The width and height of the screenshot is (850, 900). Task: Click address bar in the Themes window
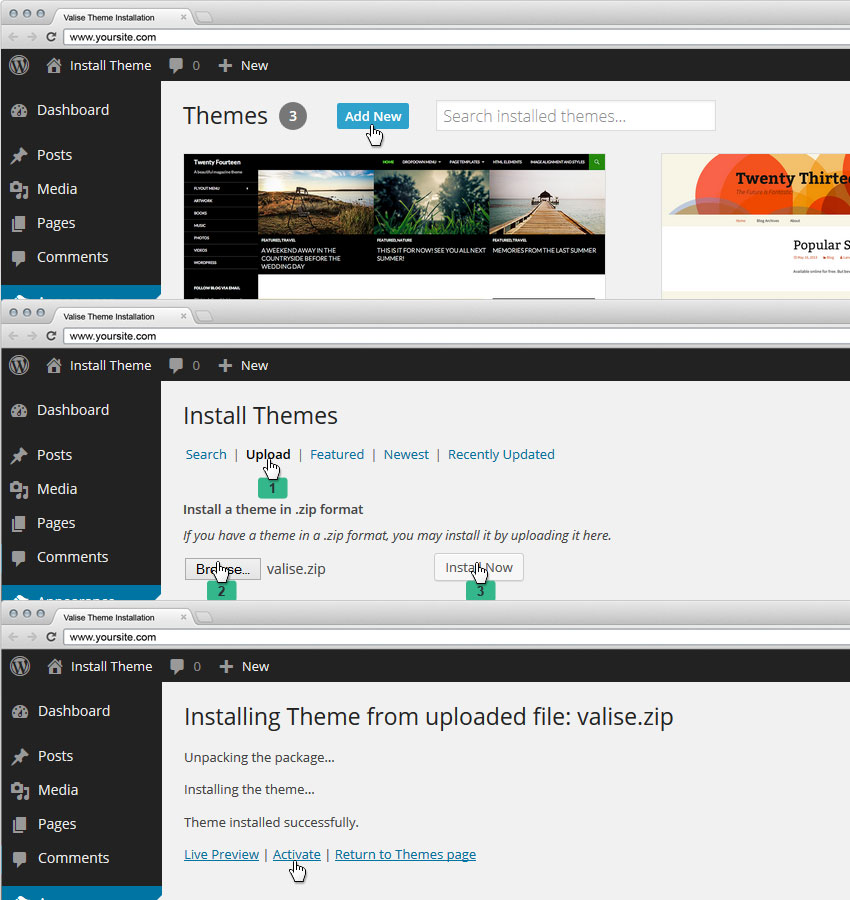456,37
